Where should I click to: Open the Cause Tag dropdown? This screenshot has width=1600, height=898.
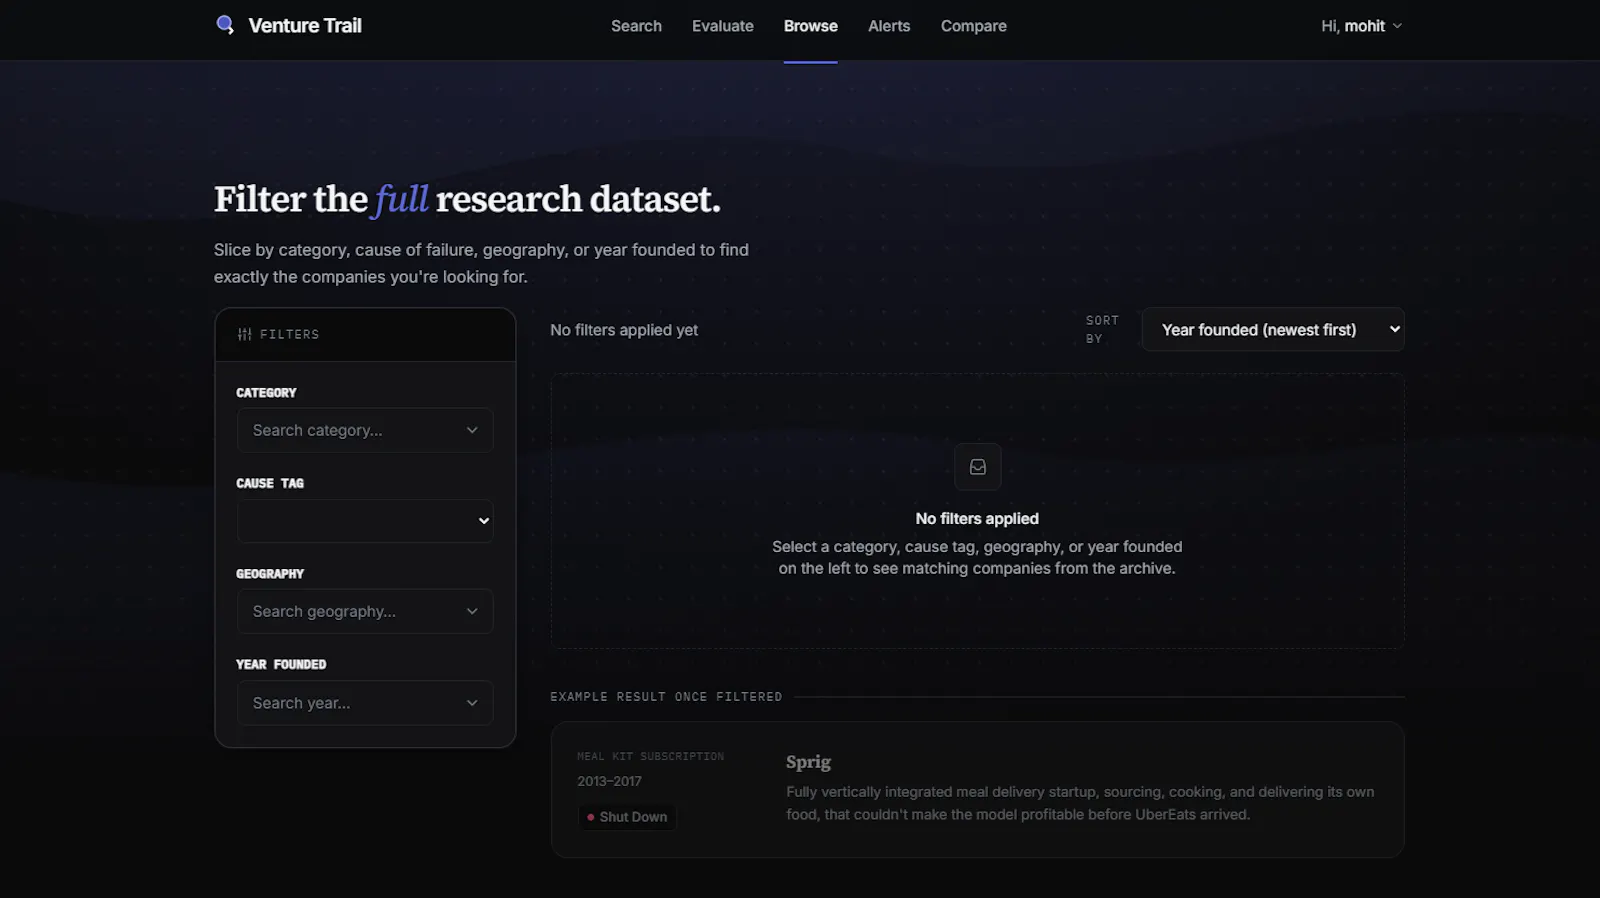click(365, 521)
